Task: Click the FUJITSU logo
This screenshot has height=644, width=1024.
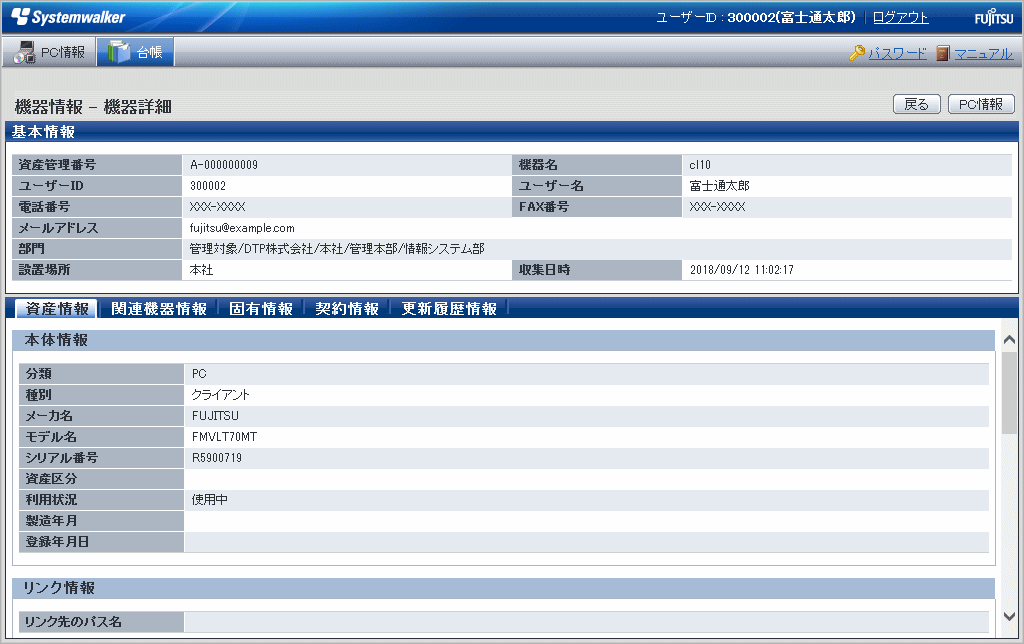Action: click(994, 17)
